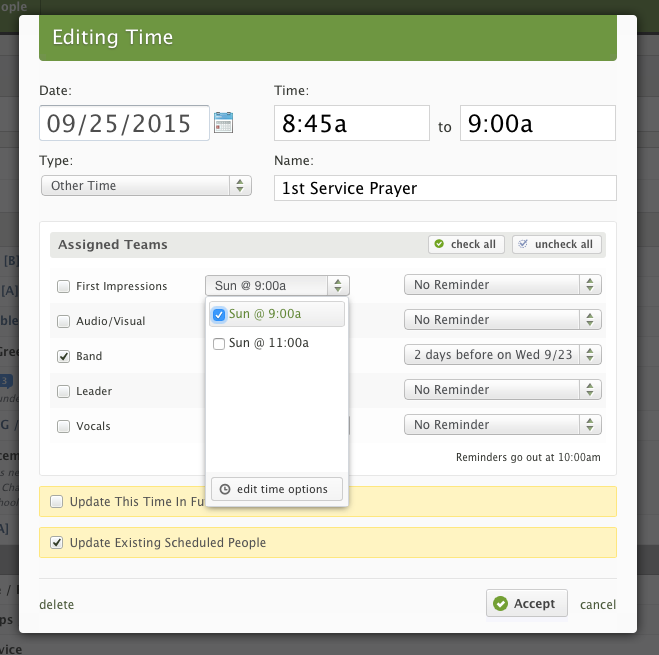Change Band reminder from 2 days before

pyautogui.click(x=502, y=355)
